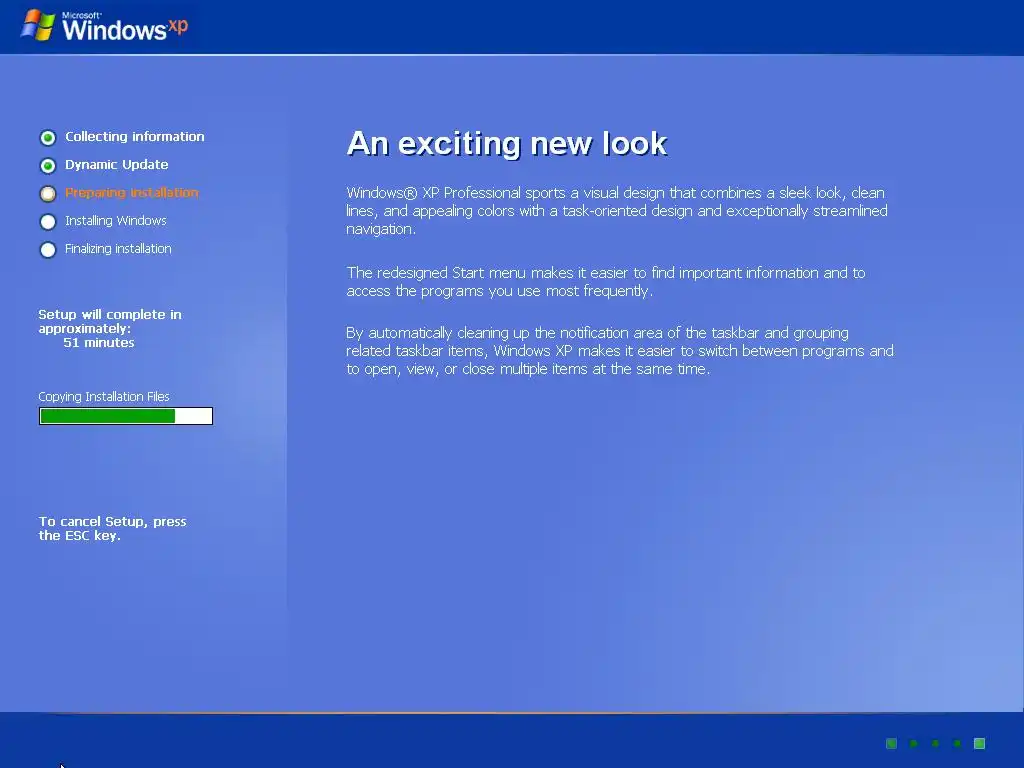Click the Copying Installation Files caption
The width and height of the screenshot is (1024, 768).
pyautogui.click(x=104, y=396)
